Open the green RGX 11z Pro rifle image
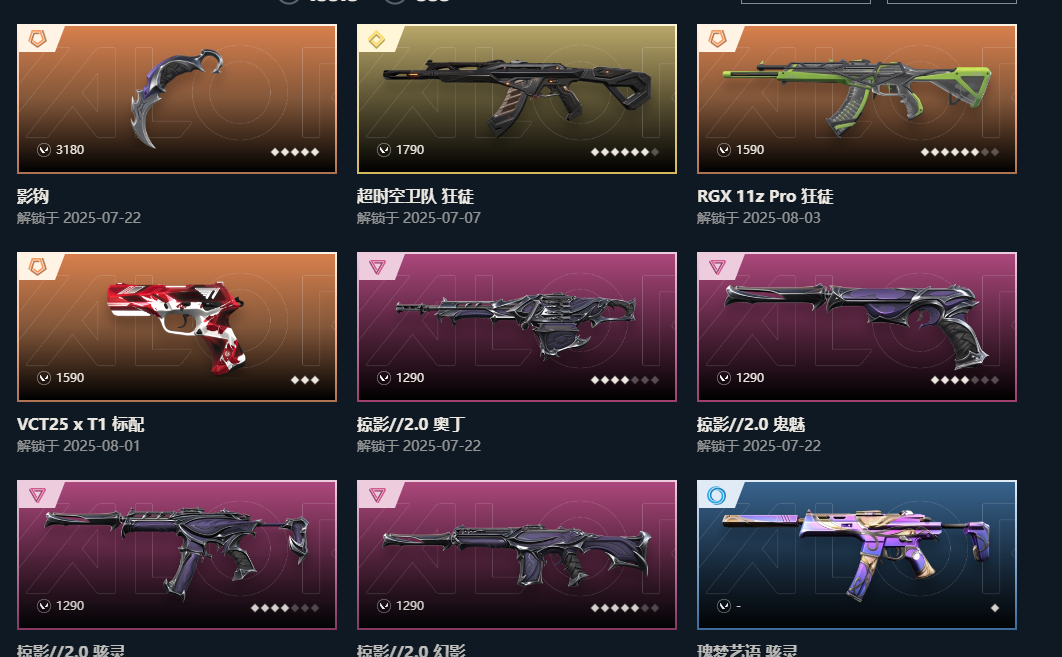 857,97
